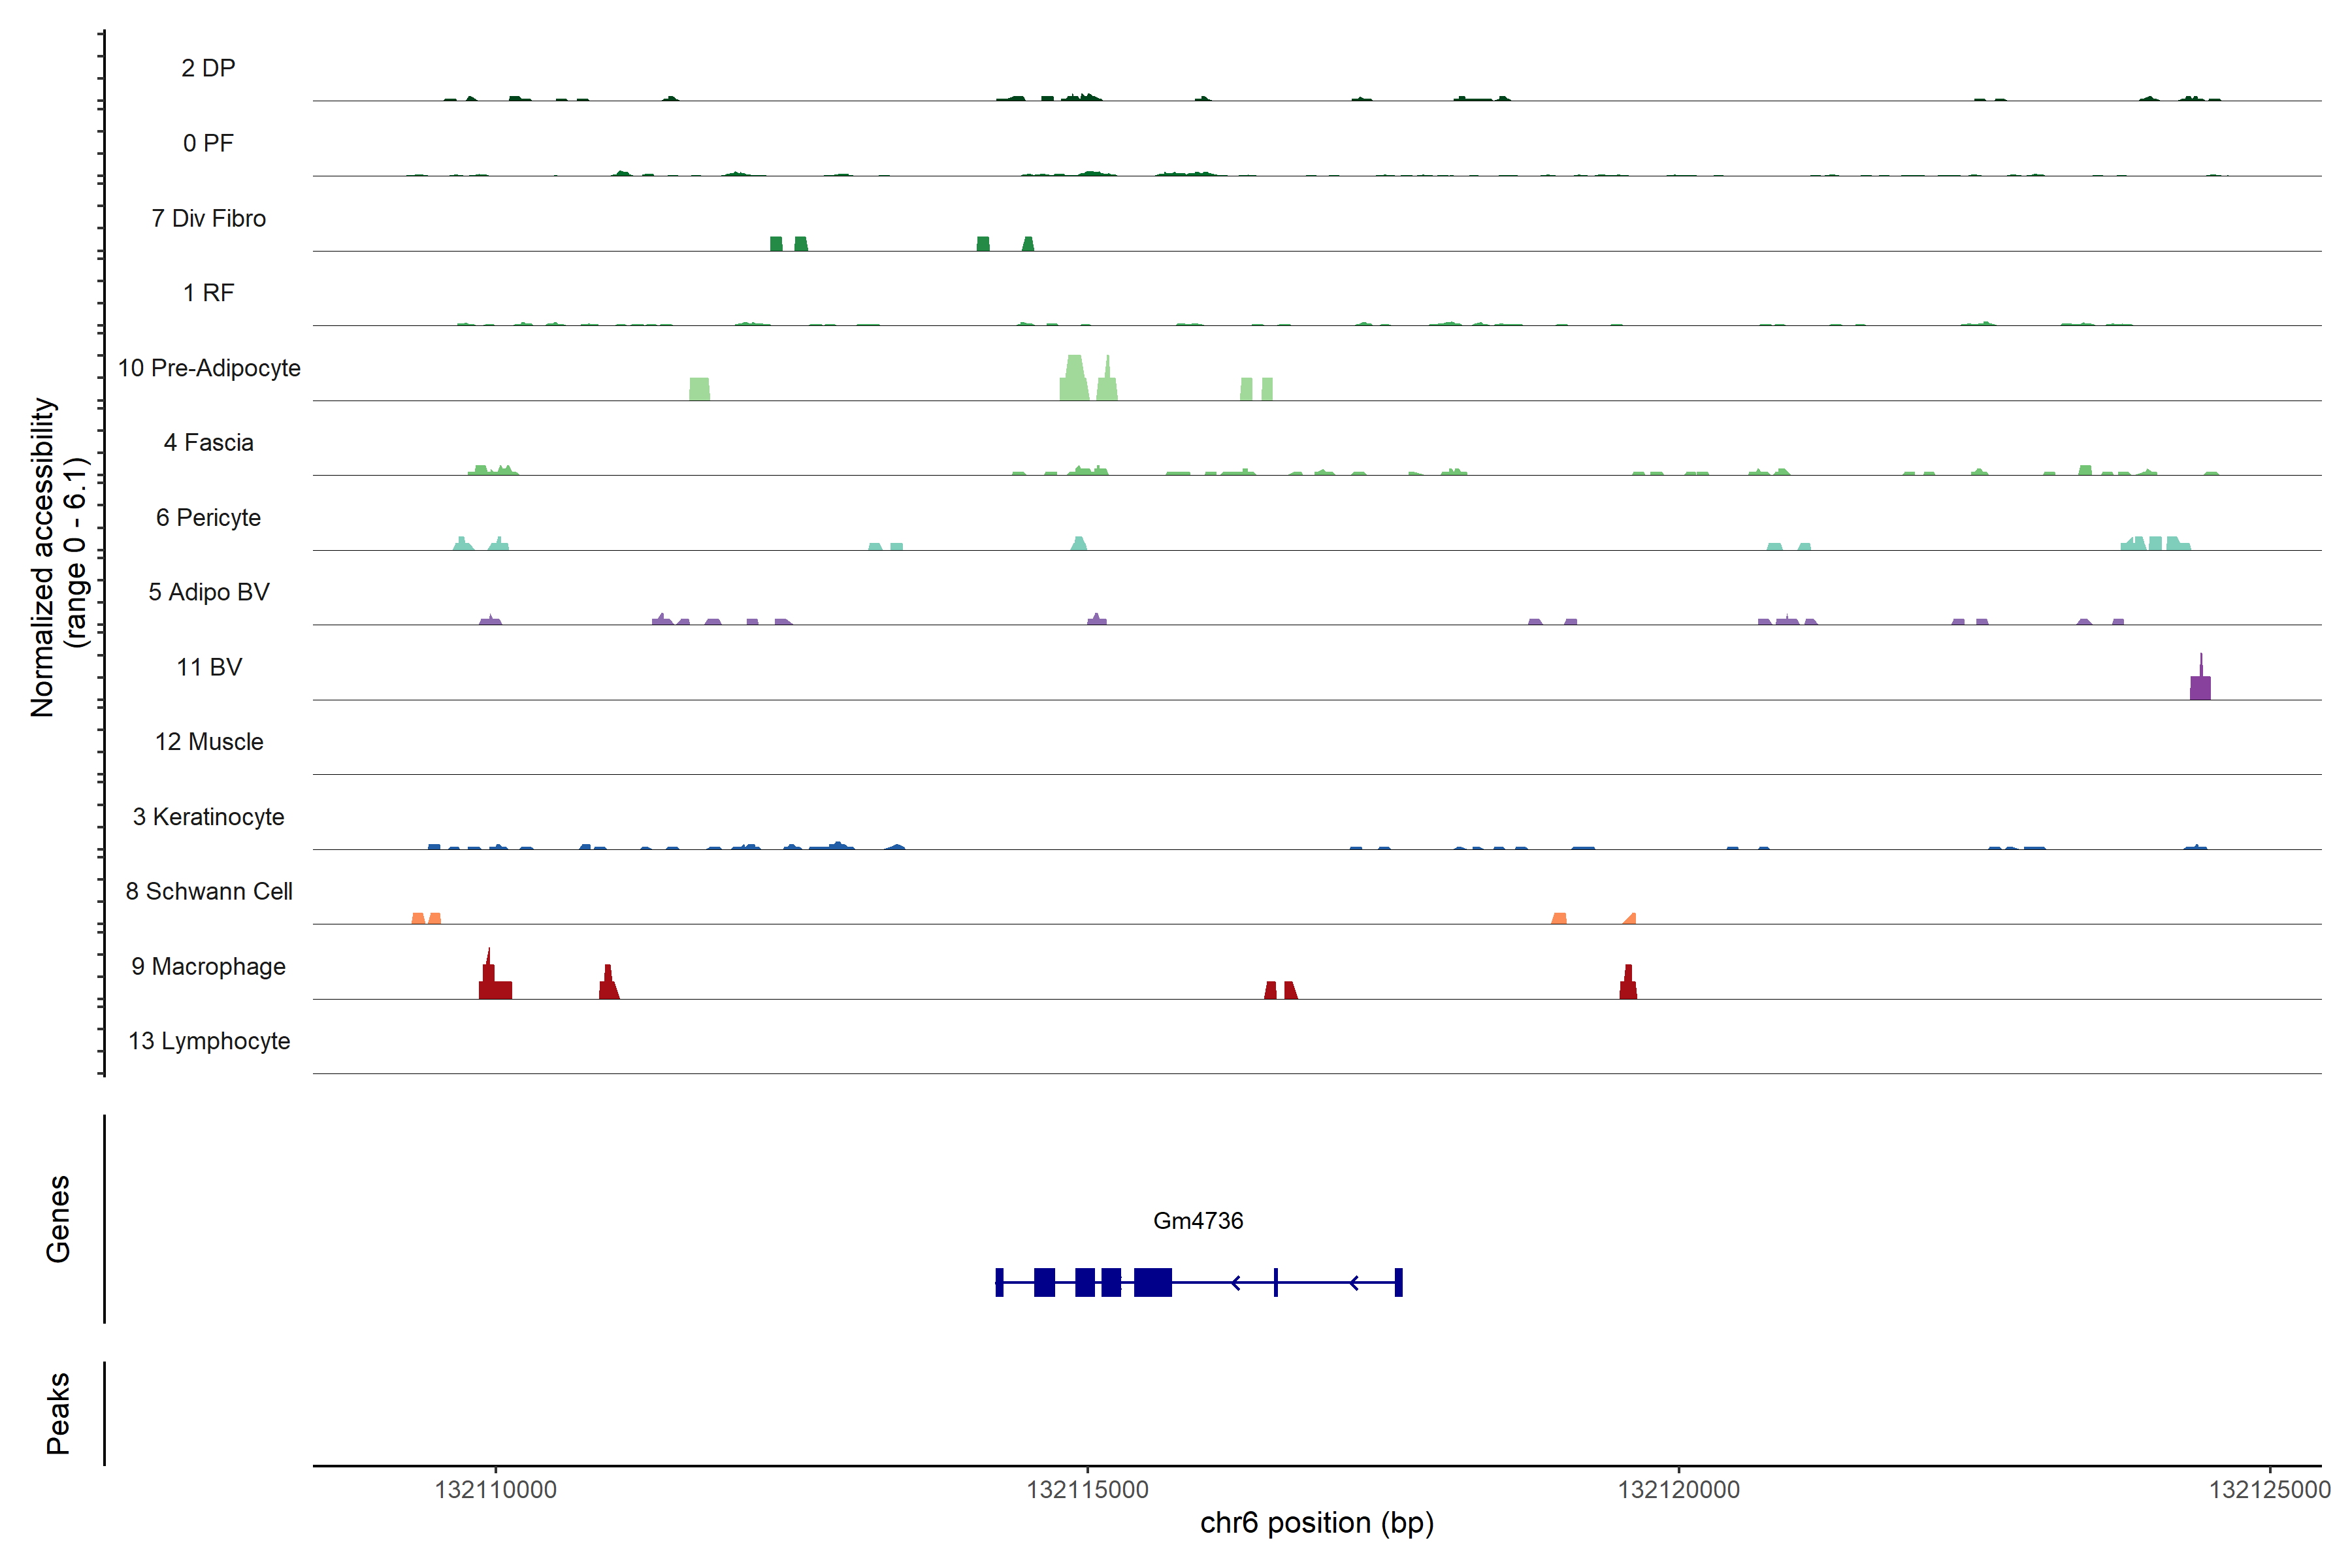Image resolution: width=2352 pixels, height=1568 pixels.
Task: Click the 9 Macrophage track label
Action: point(208,967)
